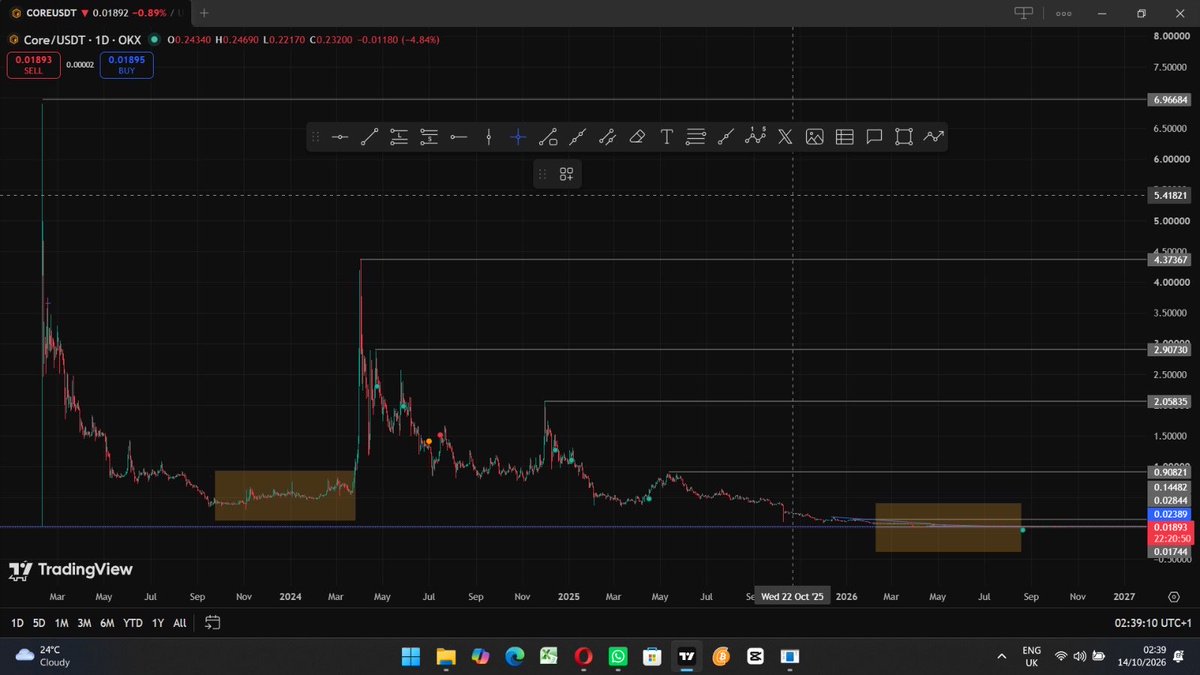The image size is (1200, 675).
Task: Insert an image with picture tool
Action: [x=814, y=137]
